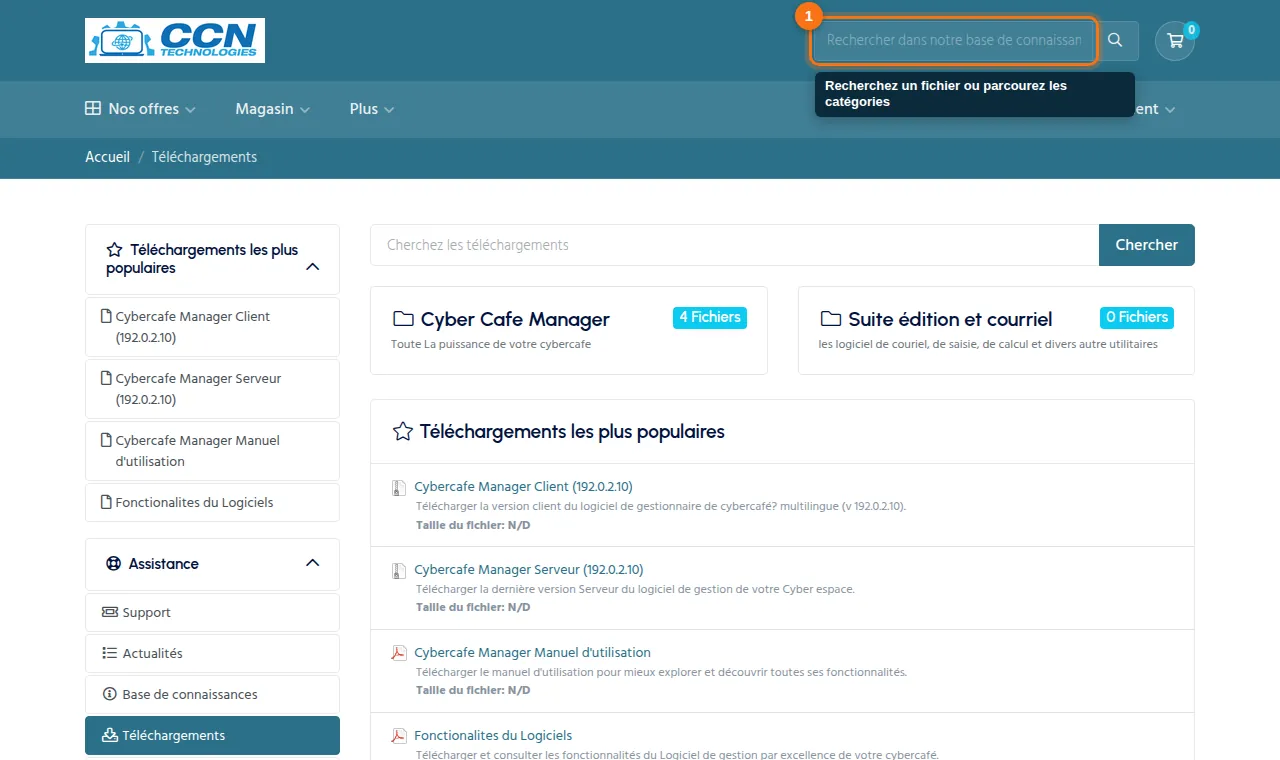Click the ticket icon beside Support

110,612
